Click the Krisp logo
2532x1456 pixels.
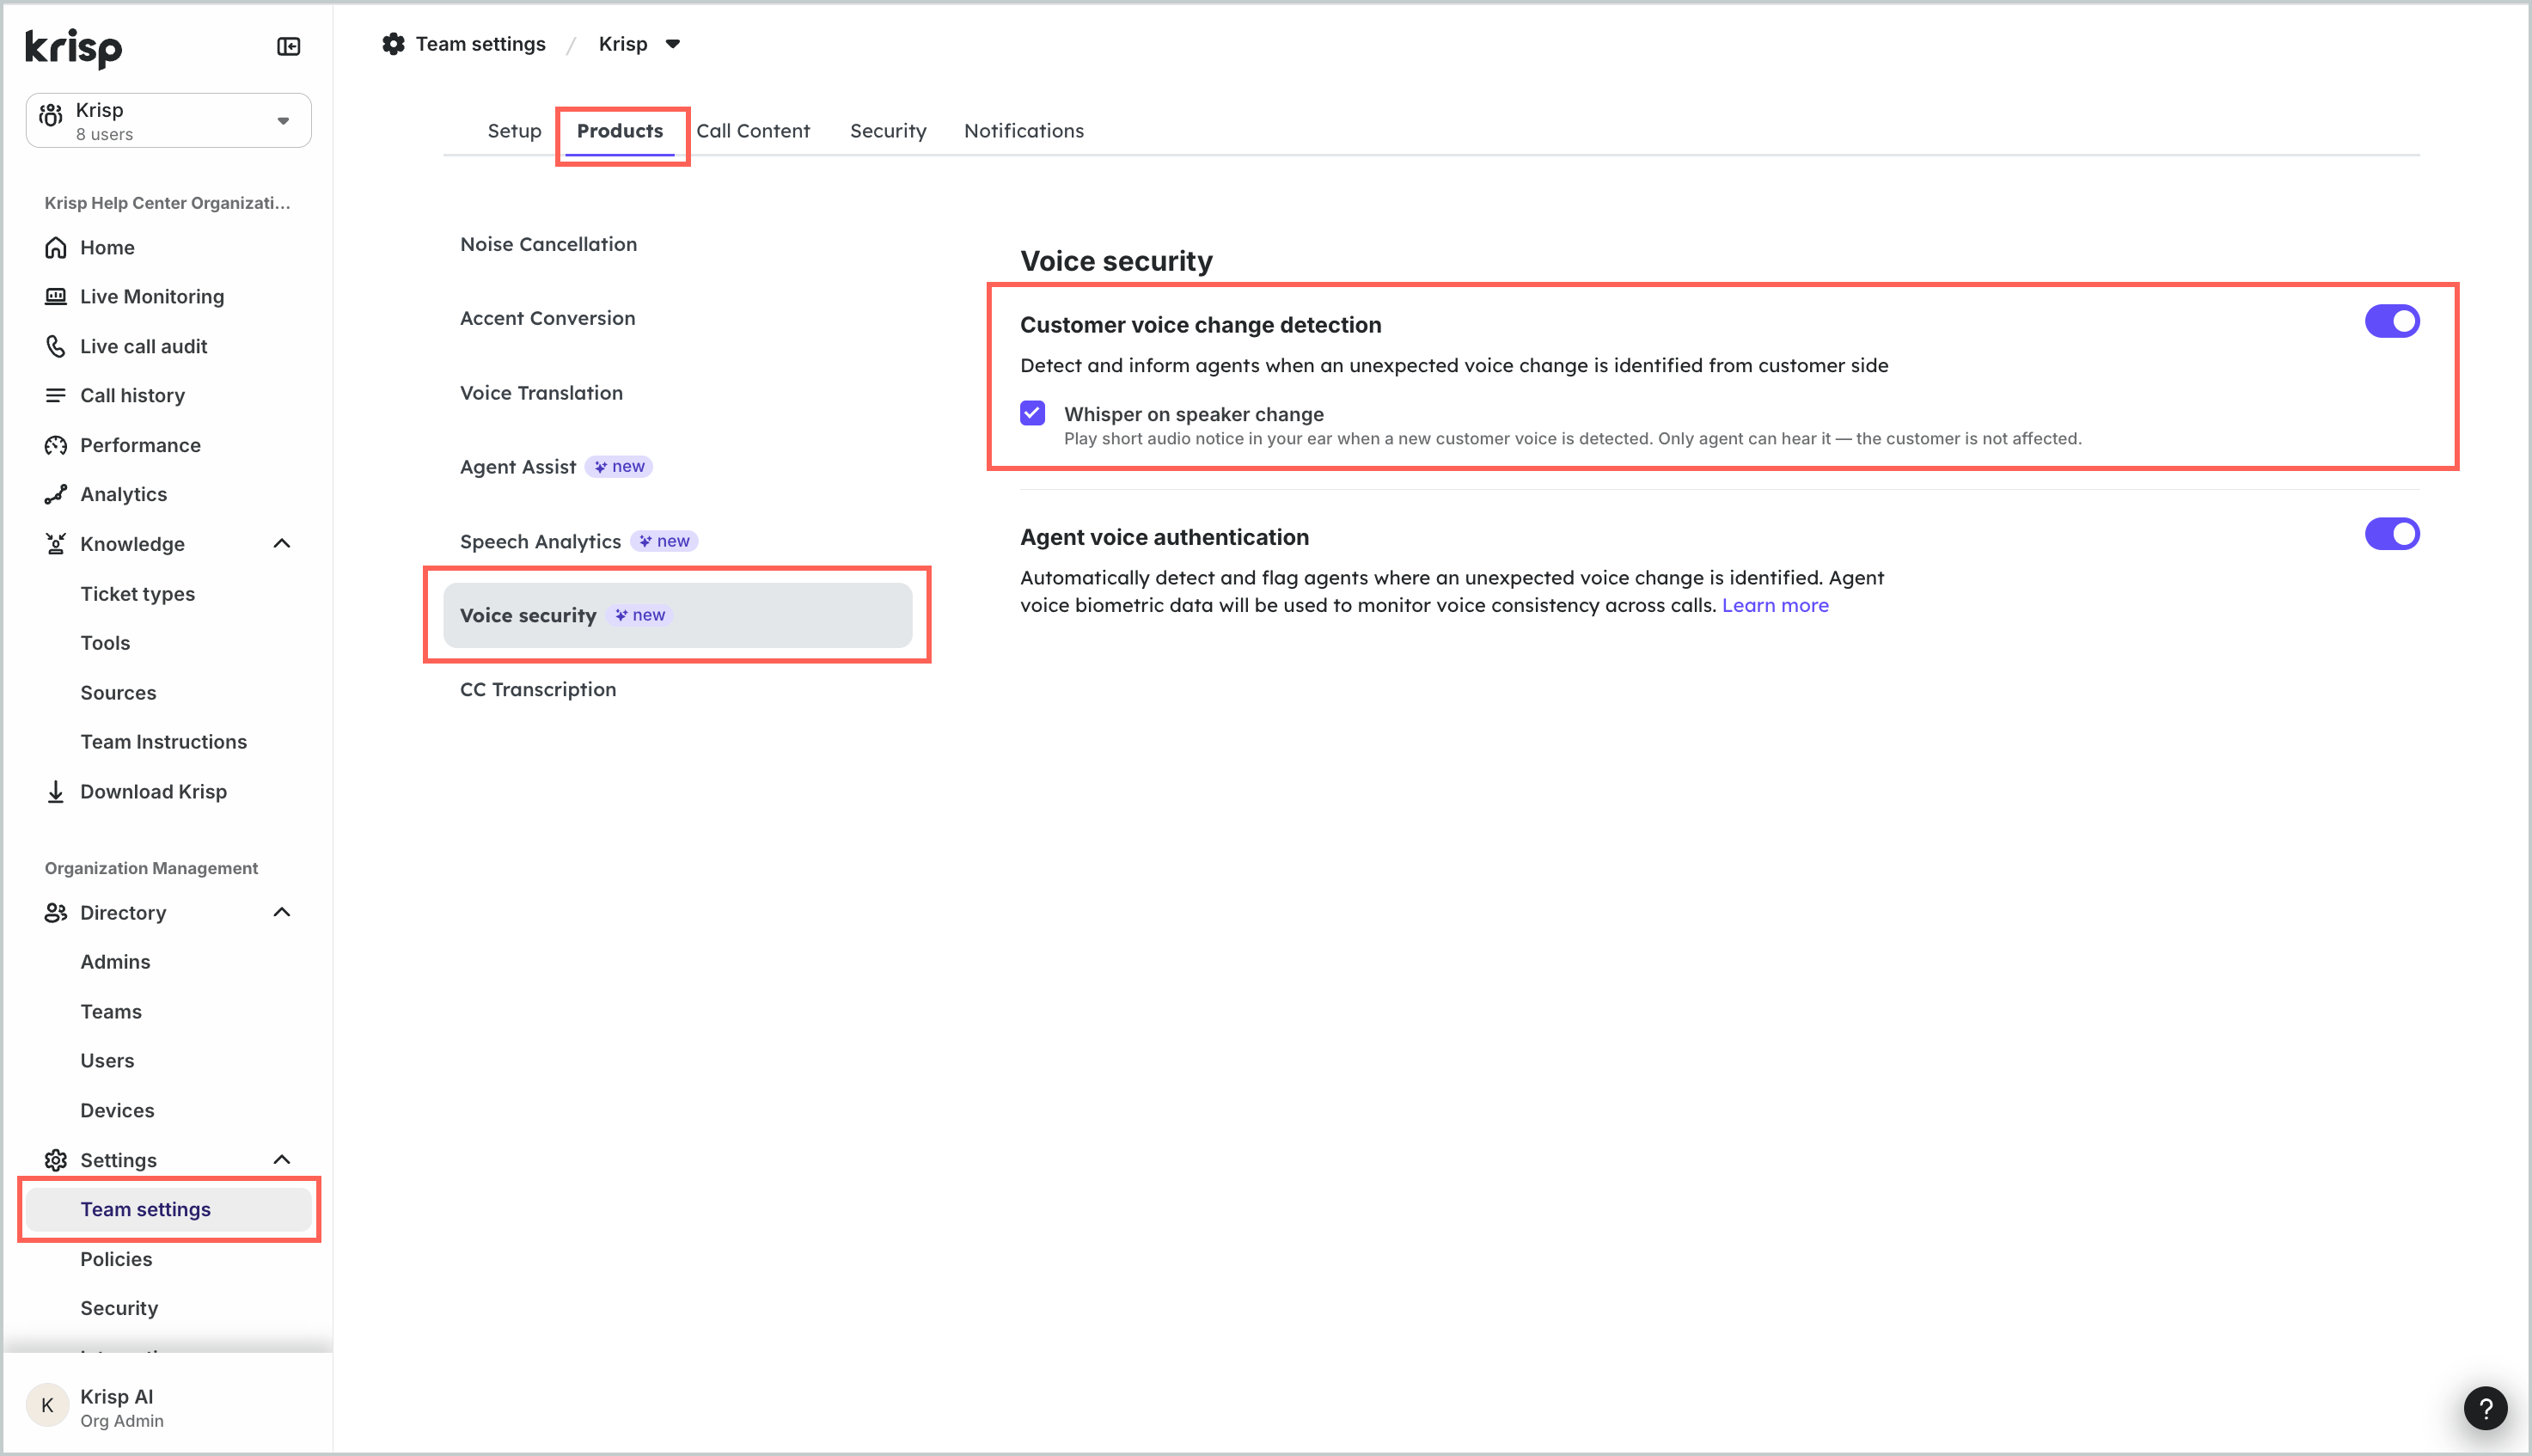(73, 47)
